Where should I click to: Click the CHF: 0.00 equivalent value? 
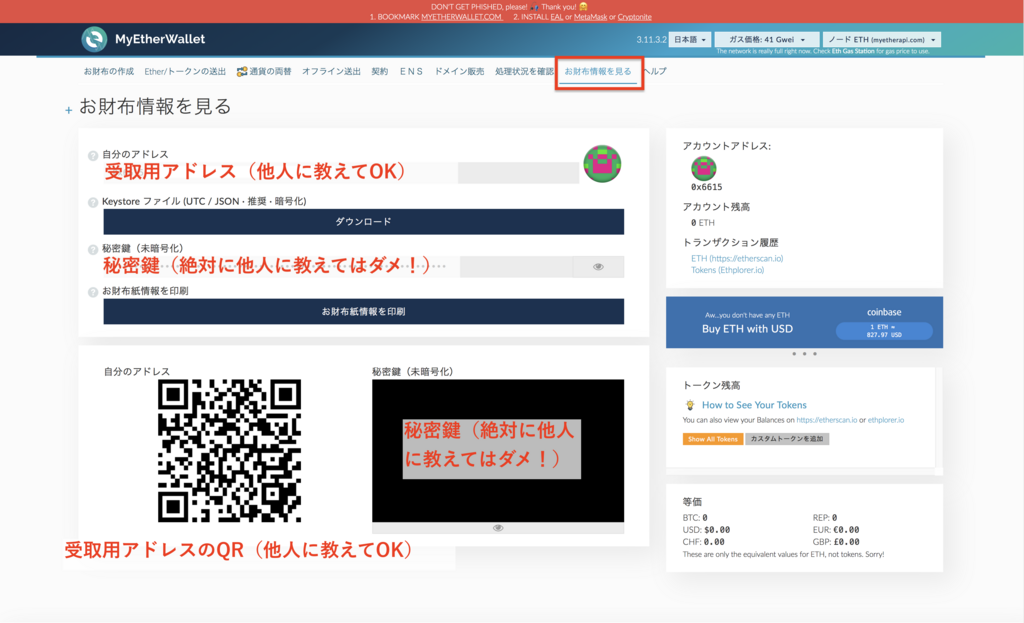[703, 542]
